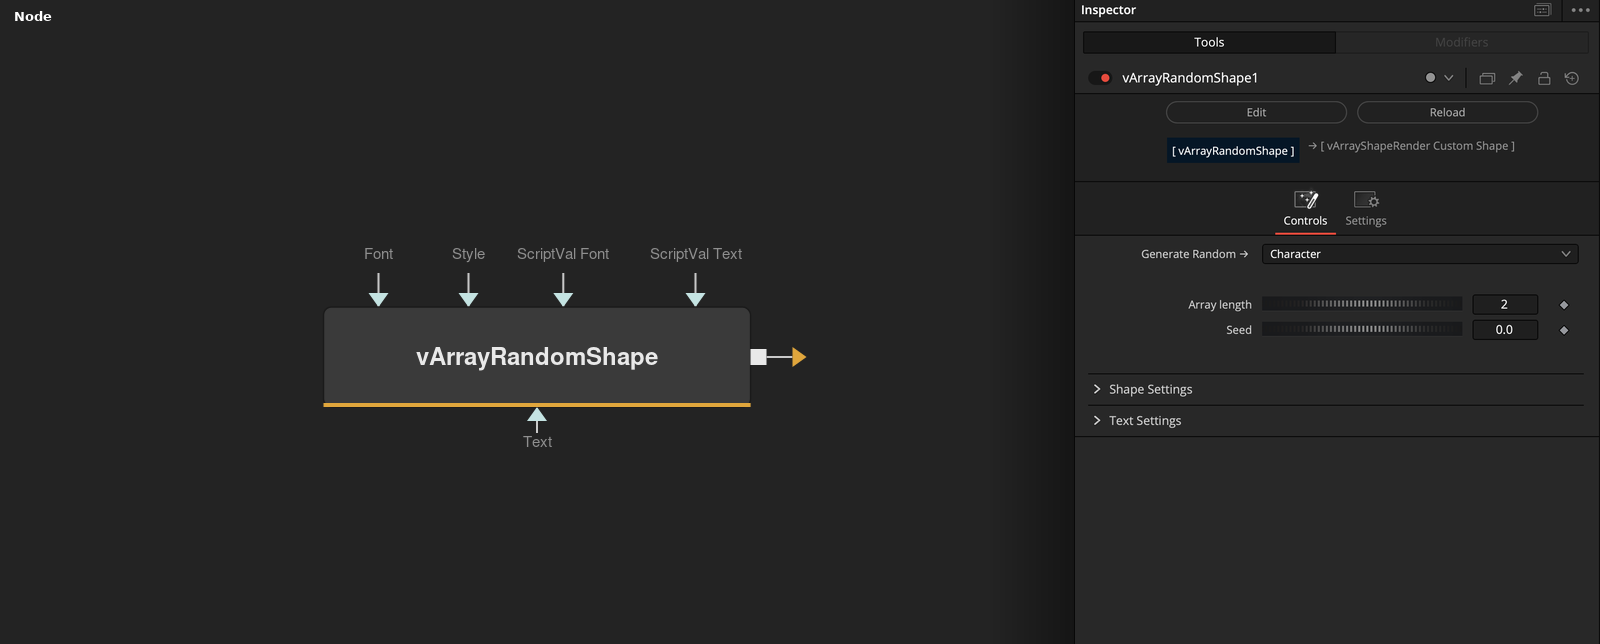The width and height of the screenshot is (1600, 644).
Task: Click the versions icon in Inspector header
Action: (1487, 78)
